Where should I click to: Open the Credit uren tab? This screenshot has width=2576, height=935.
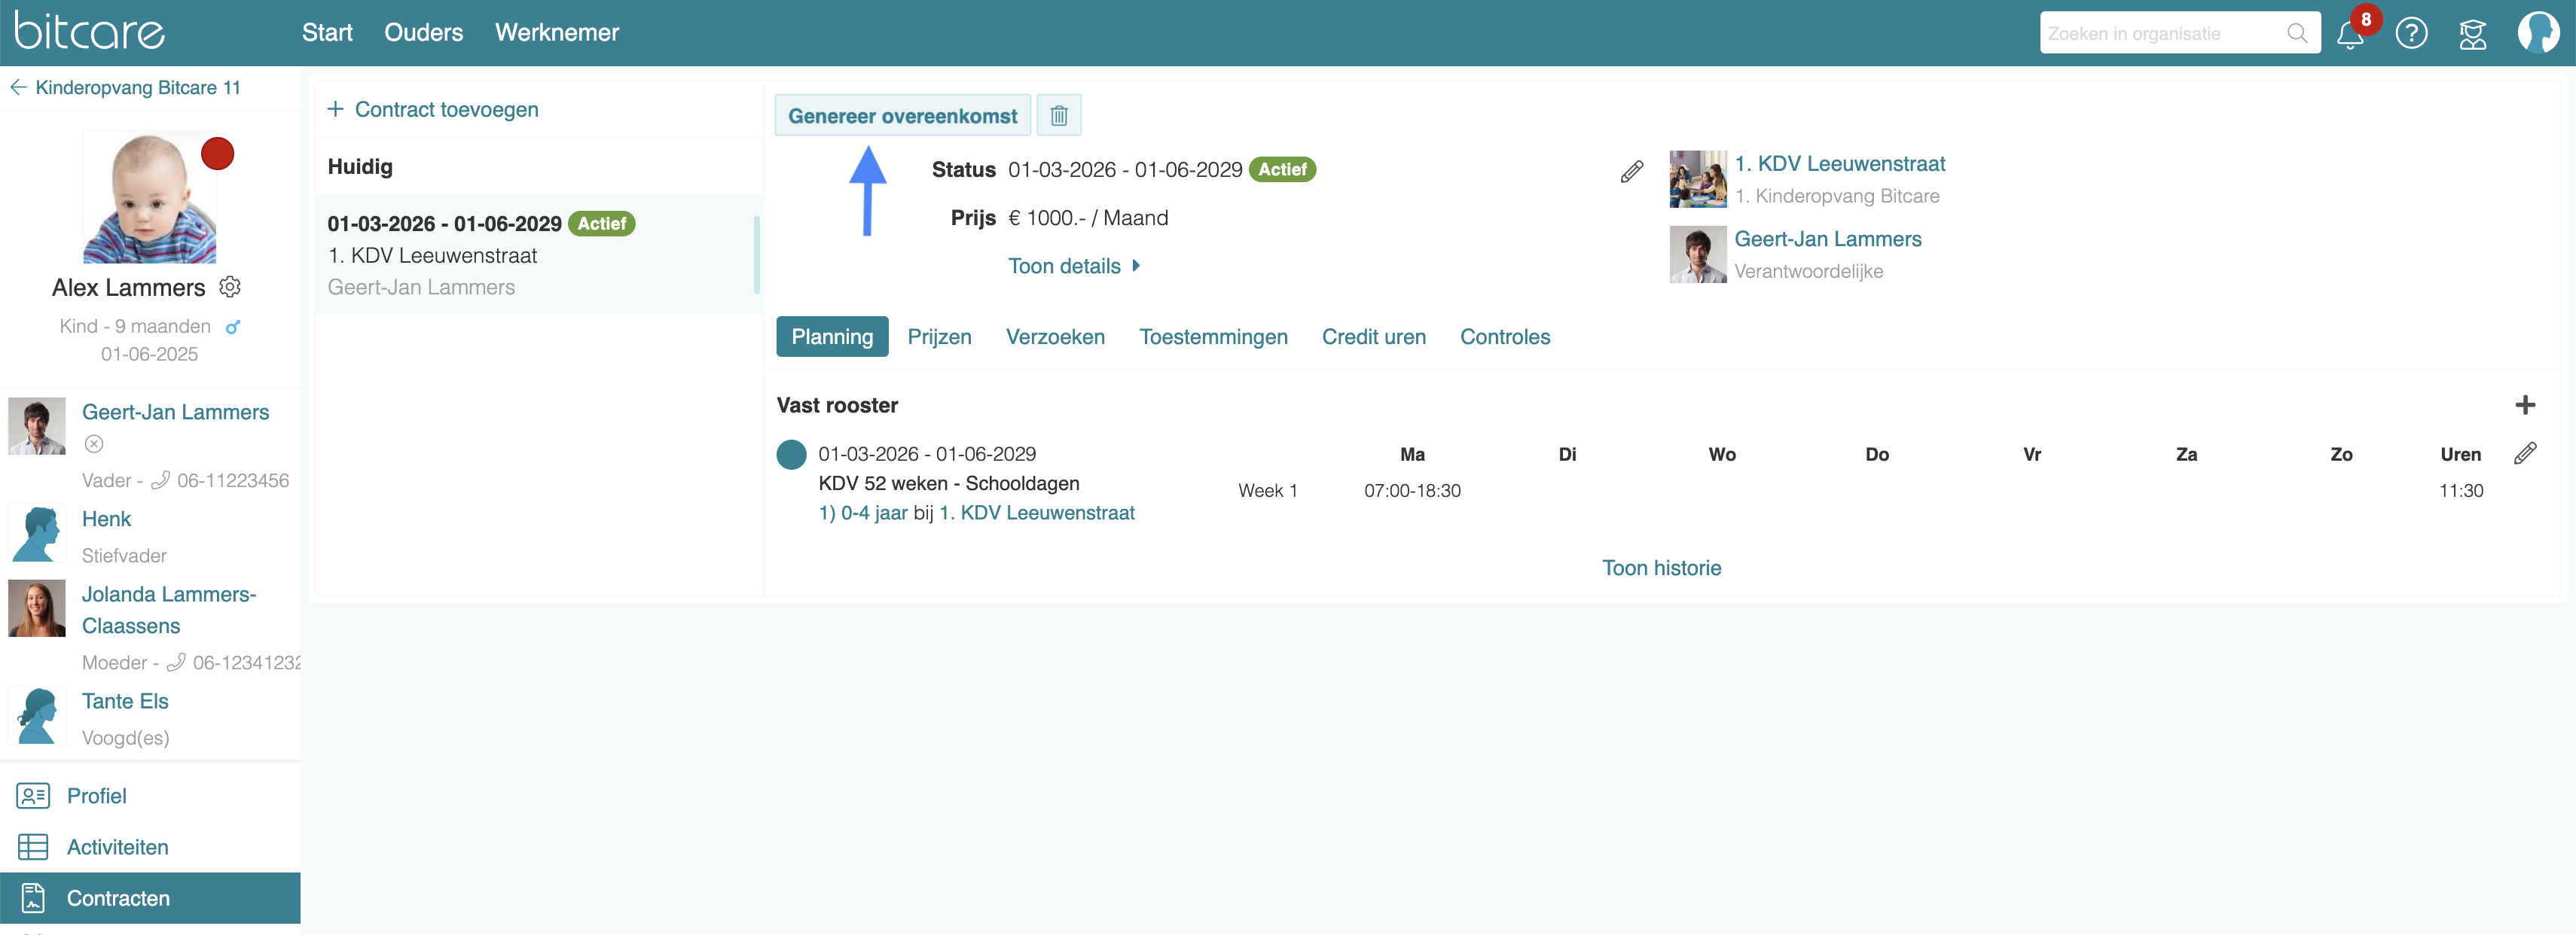1373,337
